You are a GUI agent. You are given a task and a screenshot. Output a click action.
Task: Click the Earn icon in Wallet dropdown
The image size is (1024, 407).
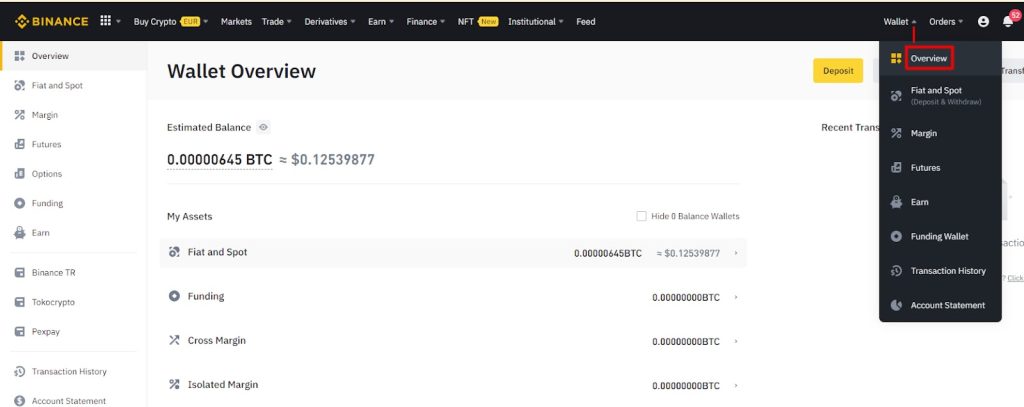tap(896, 202)
